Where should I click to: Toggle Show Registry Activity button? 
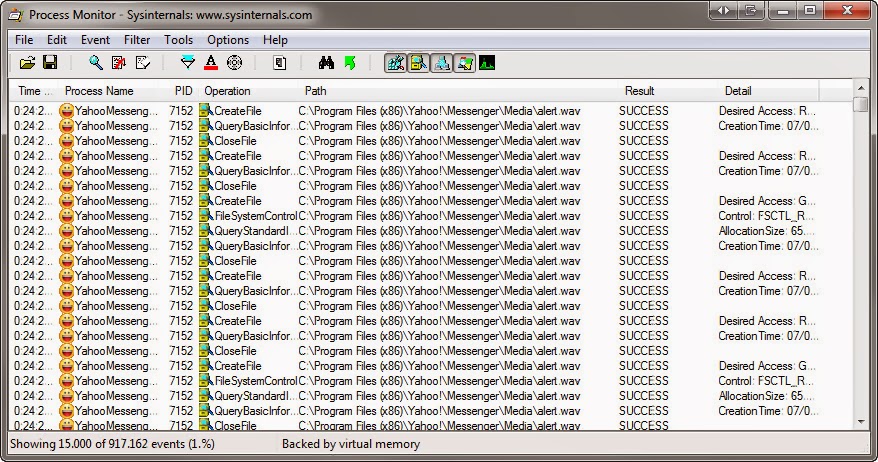(x=395, y=63)
